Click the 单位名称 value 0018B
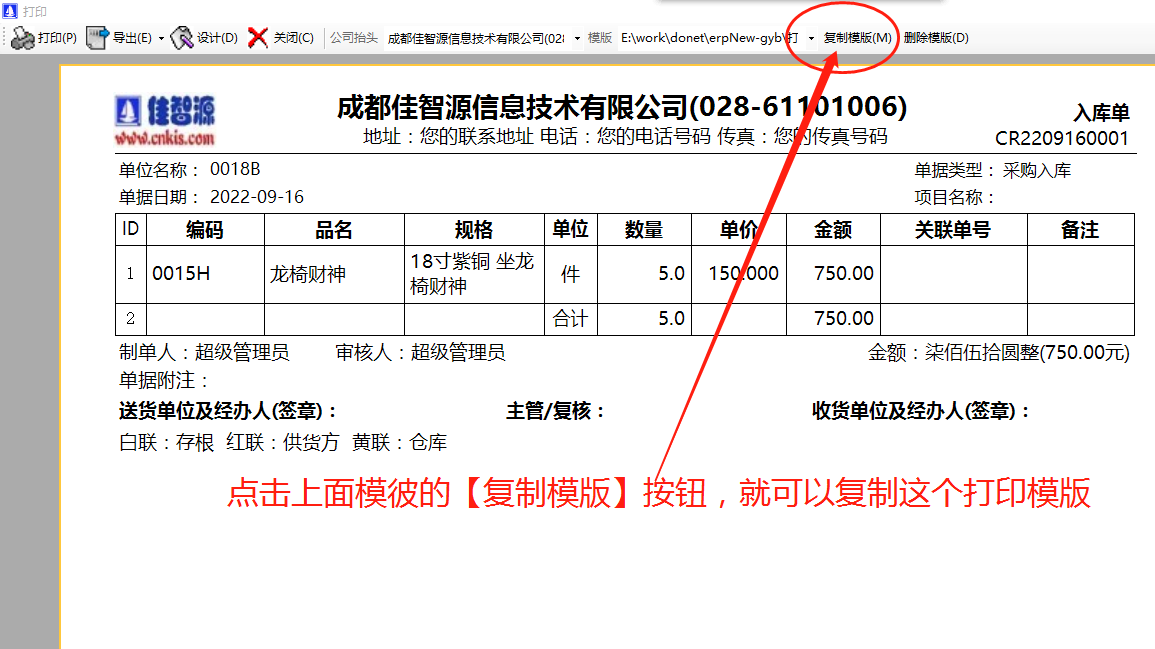This screenshot has height=649, width=1155. pos(235,169)
